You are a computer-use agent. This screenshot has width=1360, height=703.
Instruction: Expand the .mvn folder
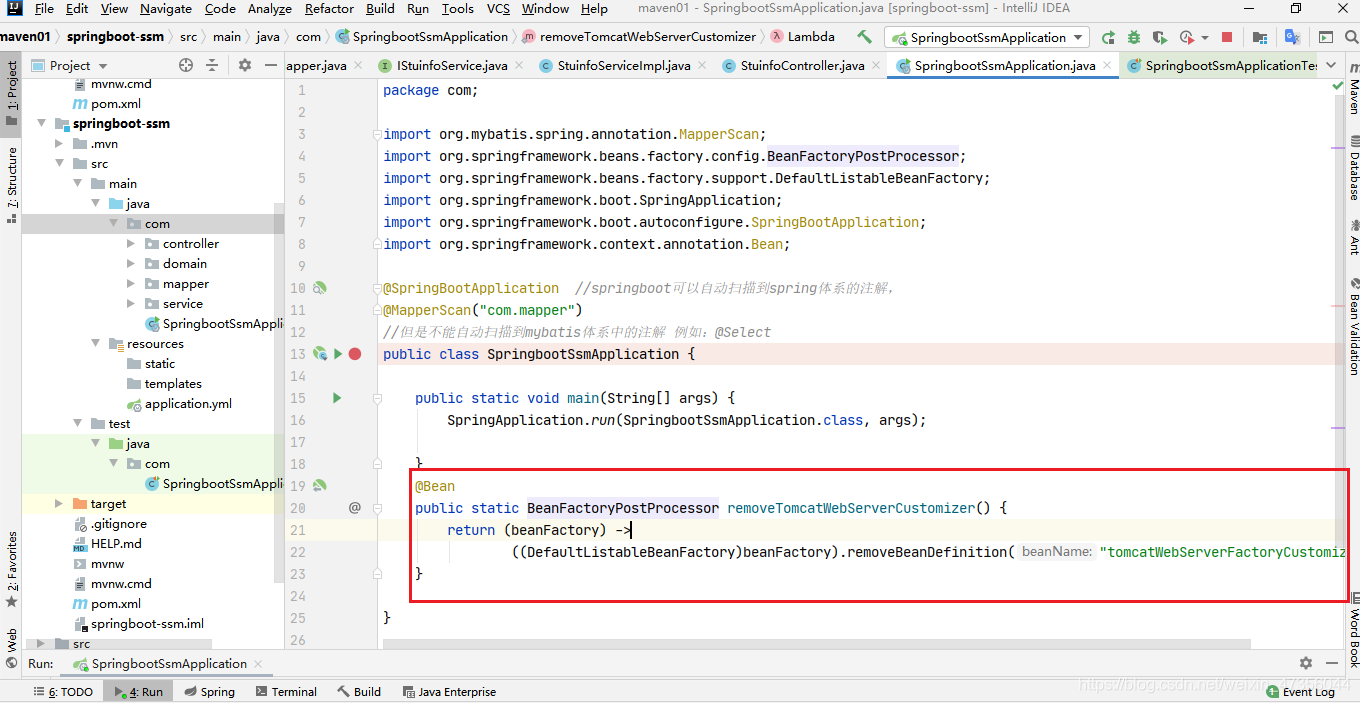[60, 144]
